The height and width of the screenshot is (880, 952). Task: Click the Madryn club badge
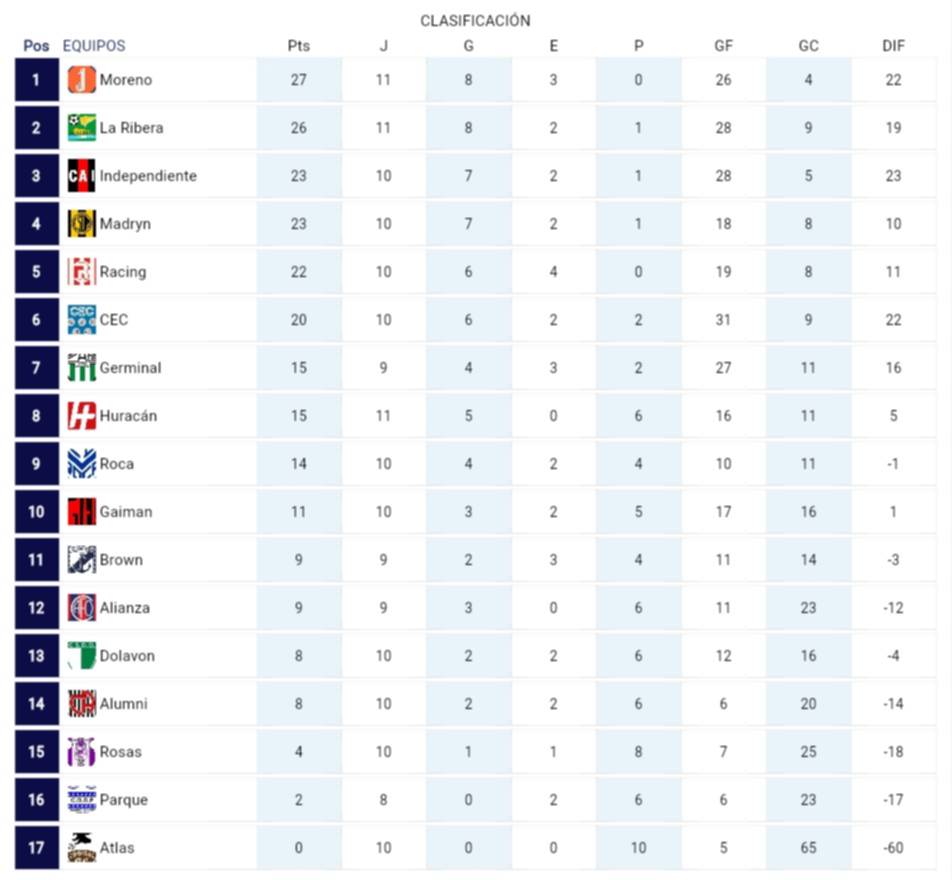click(81, 224)
